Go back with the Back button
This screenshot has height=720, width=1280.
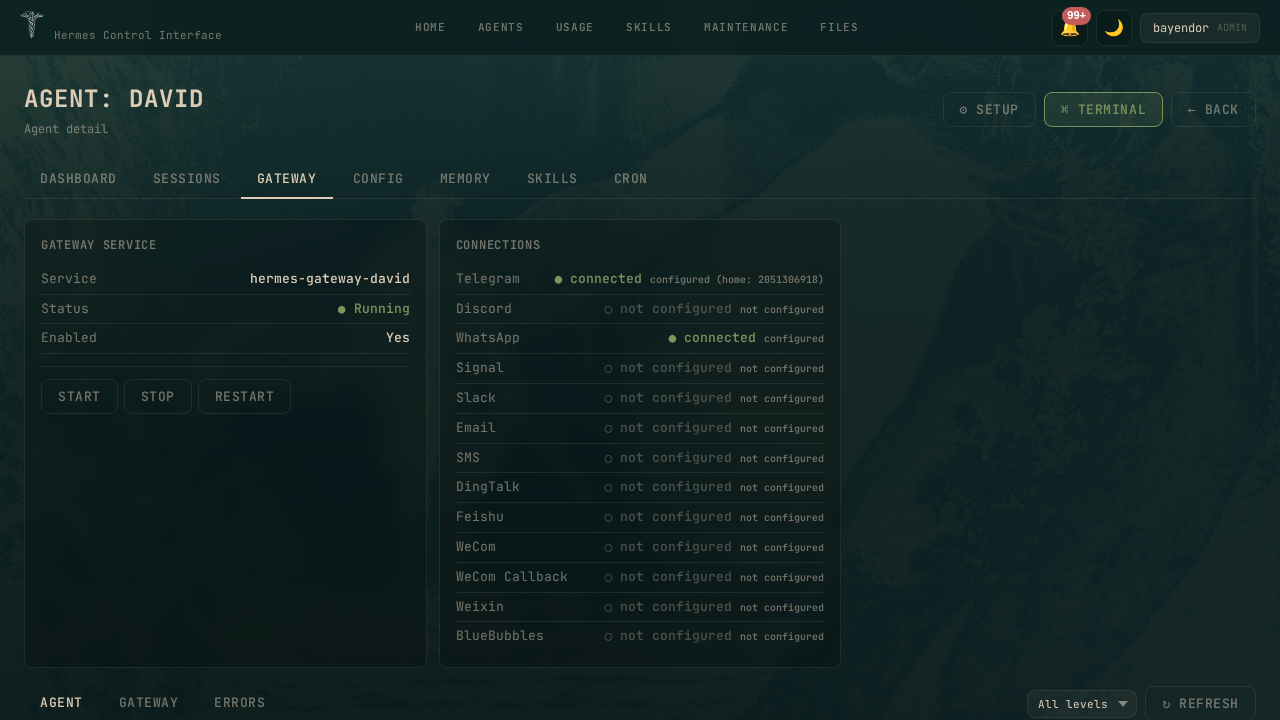(1212, 110)
